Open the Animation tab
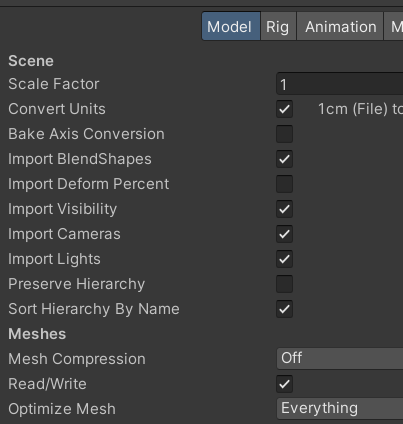The height and width of the screenshot is (424, 403). click(x=340, y=26)
